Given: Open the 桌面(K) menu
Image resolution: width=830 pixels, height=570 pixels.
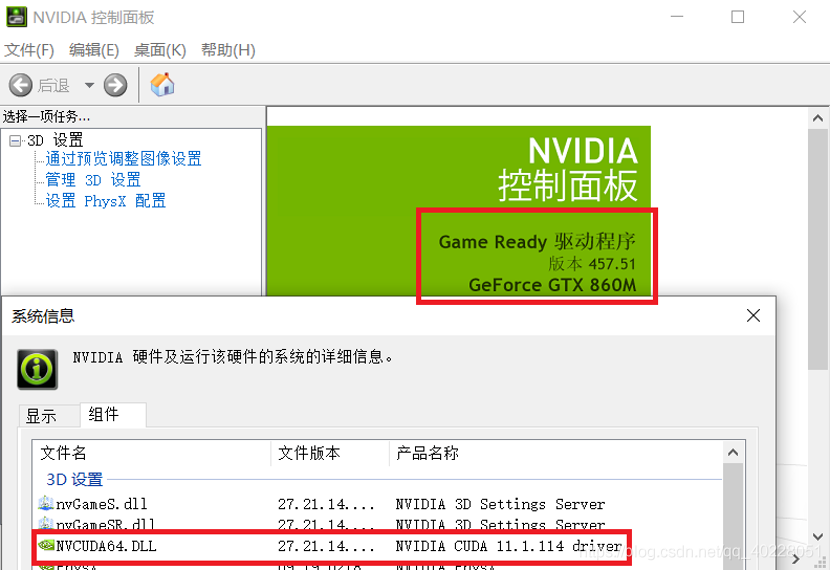Looking at the screenshot, I should 160,50.
